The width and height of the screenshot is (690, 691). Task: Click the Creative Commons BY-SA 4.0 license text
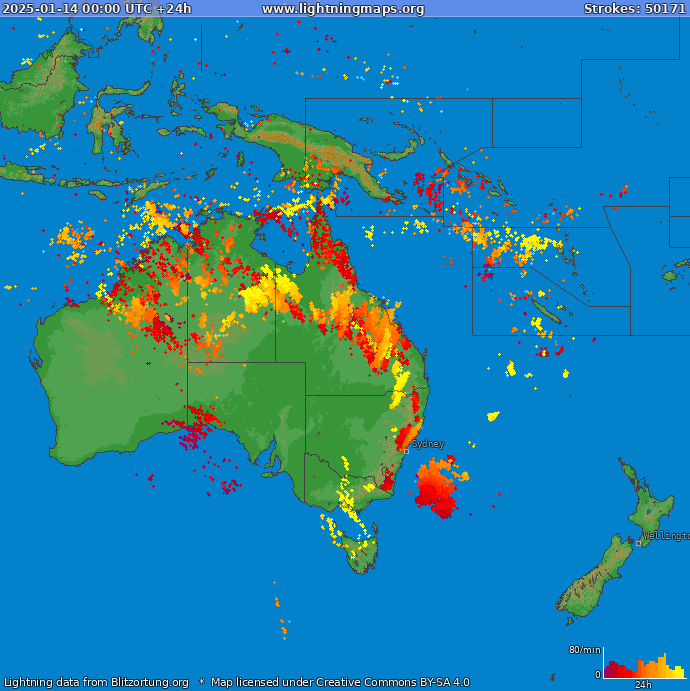(340, 682)
